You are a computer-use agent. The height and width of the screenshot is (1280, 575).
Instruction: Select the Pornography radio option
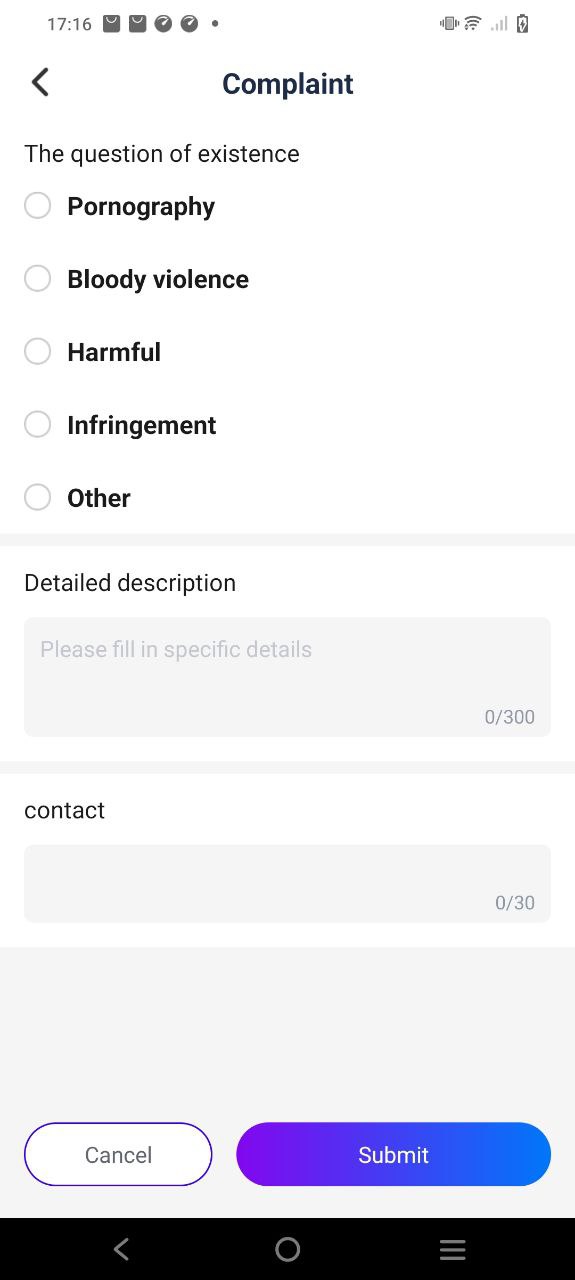coord(37,206)
